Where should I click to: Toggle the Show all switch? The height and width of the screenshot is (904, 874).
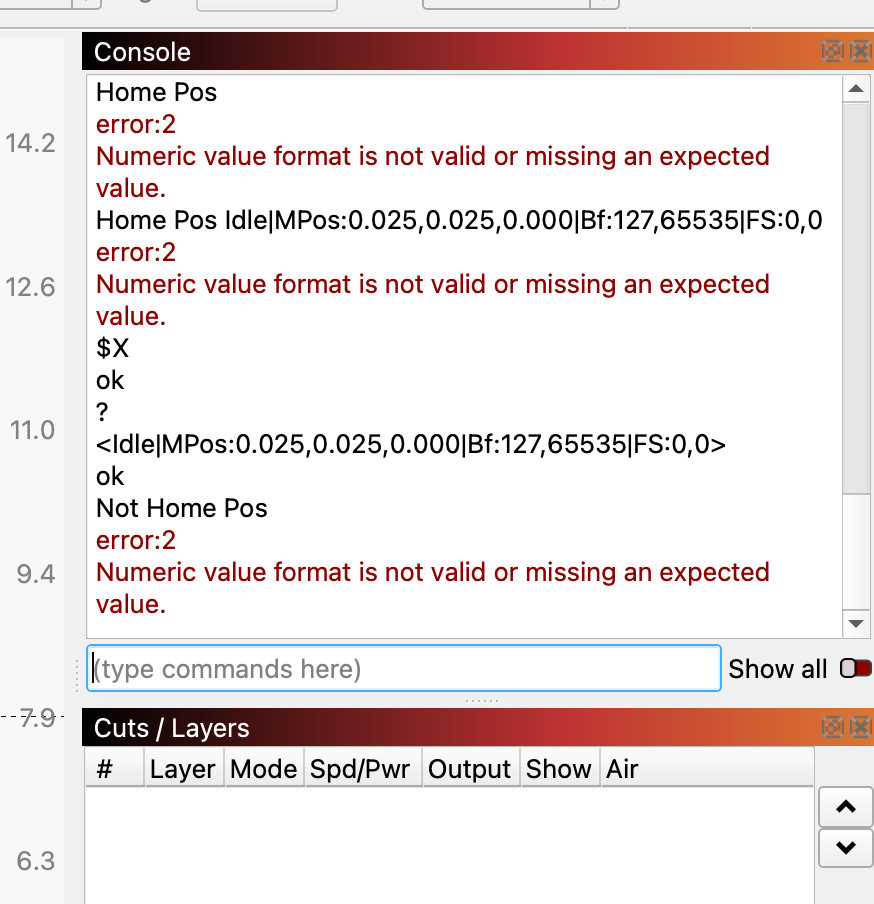click(856, 669)
